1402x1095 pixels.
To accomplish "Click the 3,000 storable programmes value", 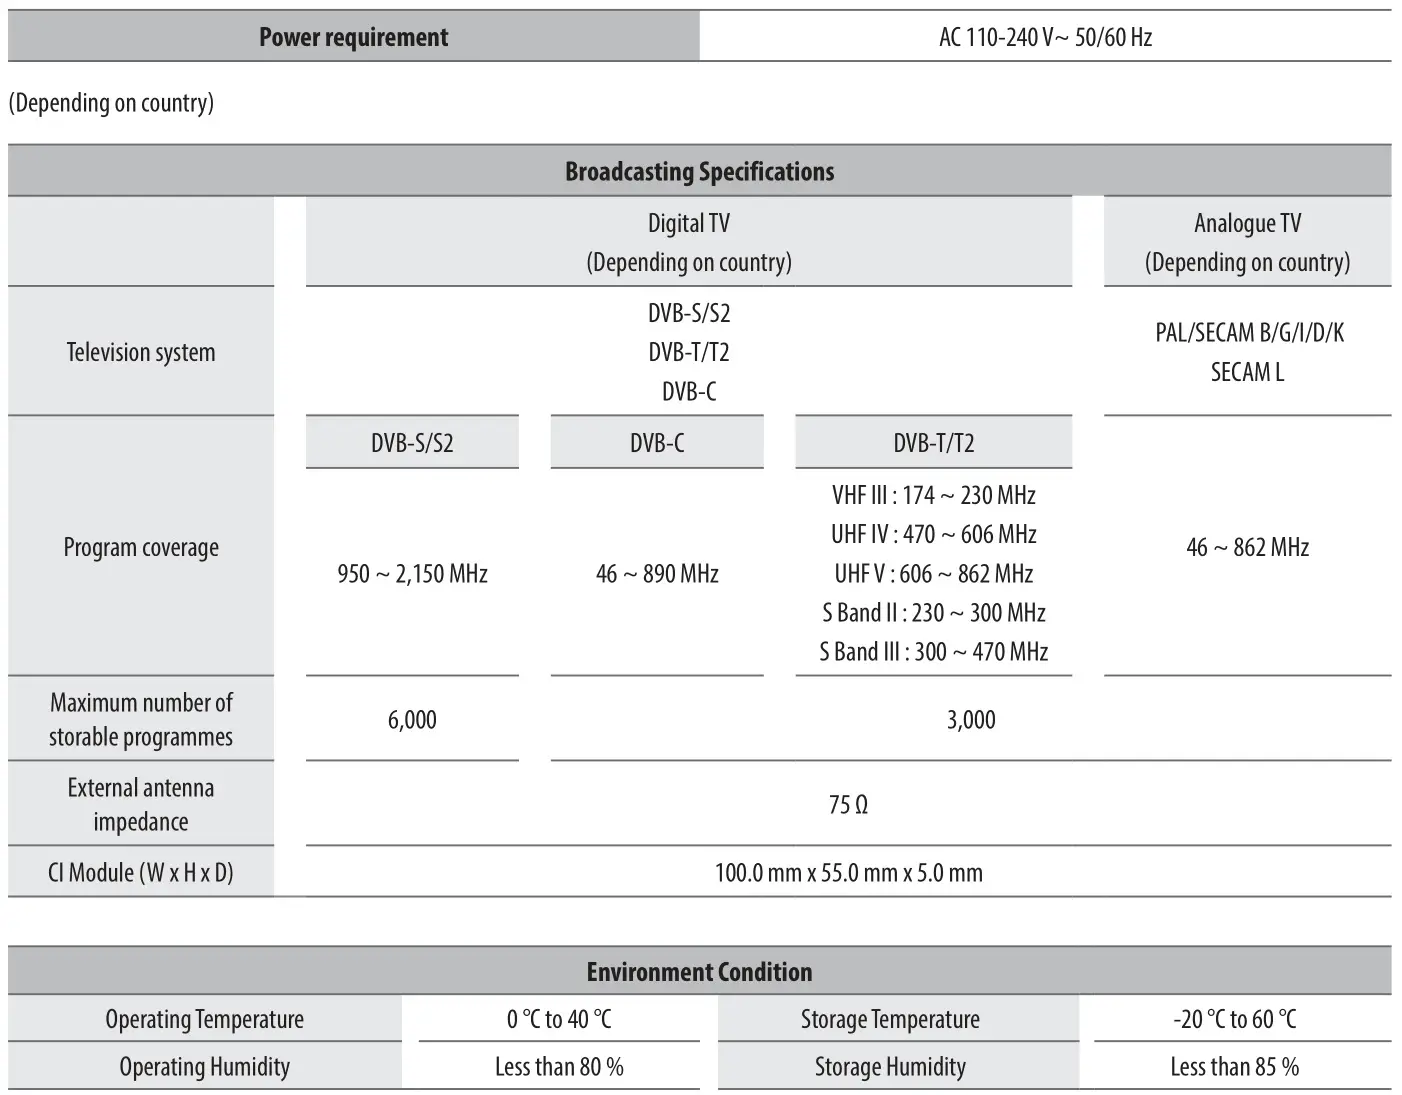I will point(971,720).
